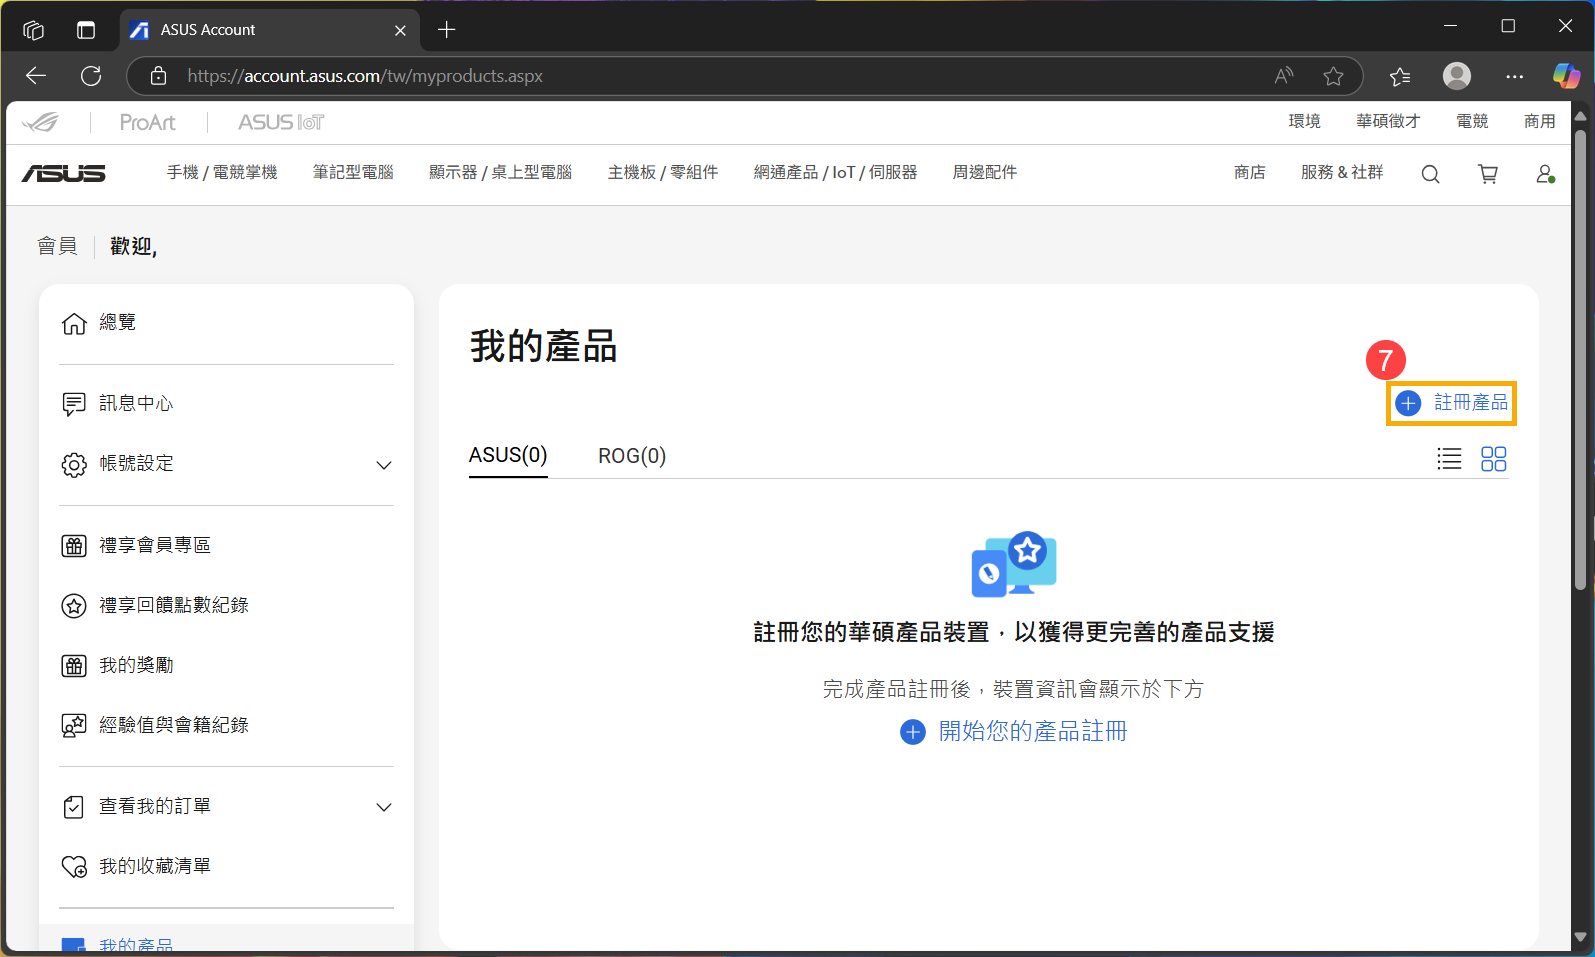
Task: Expand the 查看我的訂單 chevron
Action: [x=384, y=807]
